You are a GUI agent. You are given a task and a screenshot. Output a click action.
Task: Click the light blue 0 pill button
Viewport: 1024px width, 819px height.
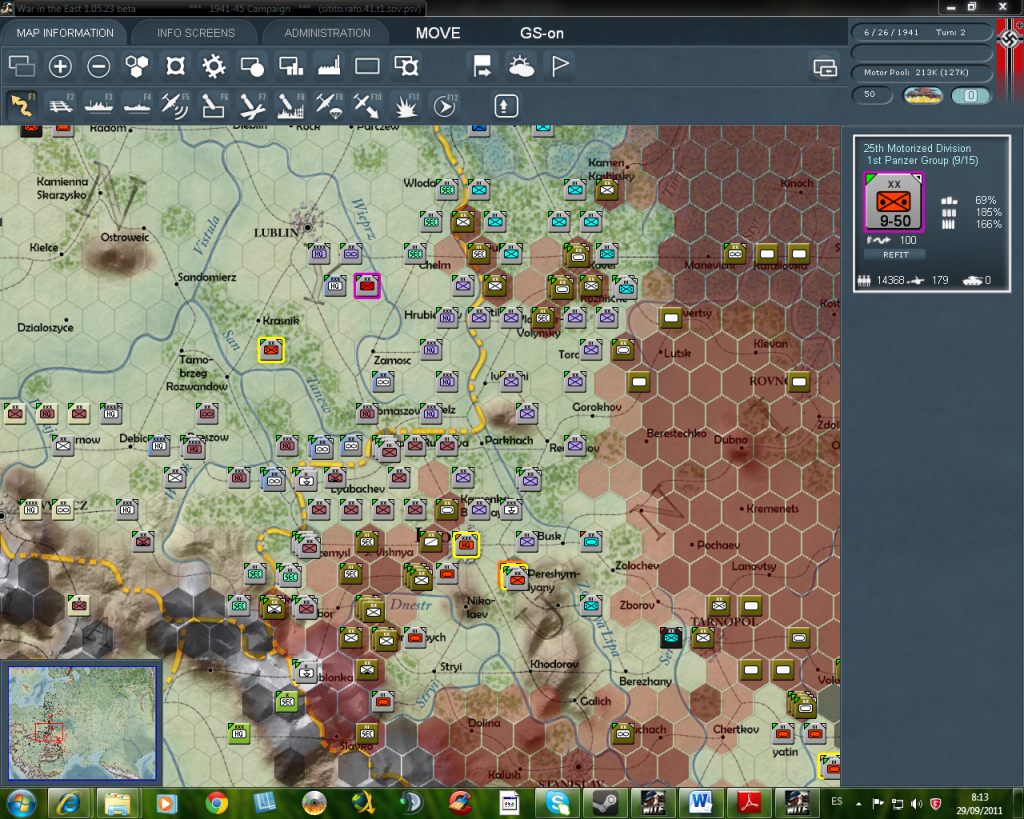tap(970, 95)
